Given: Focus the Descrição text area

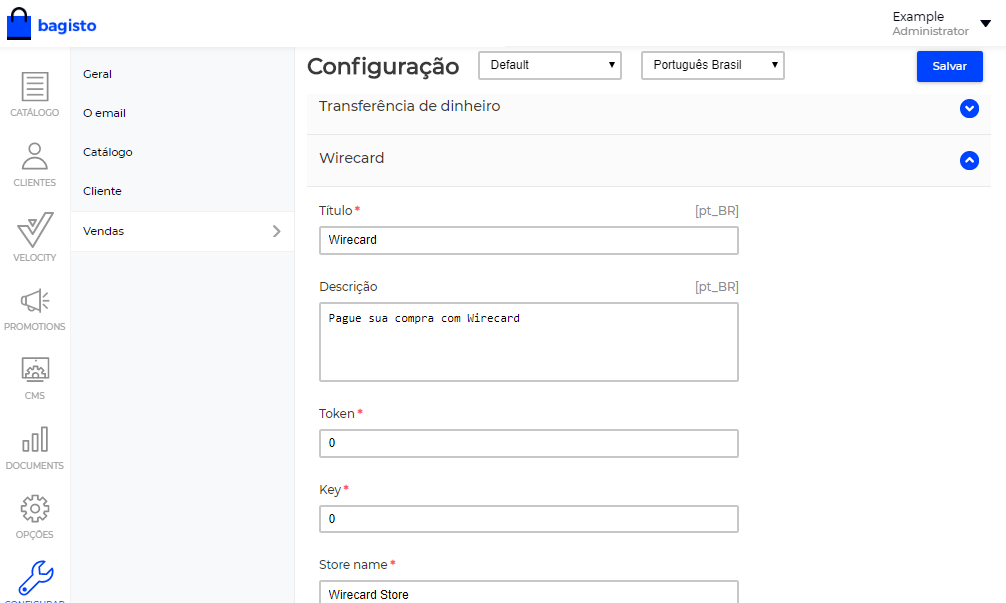Looking at the screenshot, I should (x=529, y=342).
